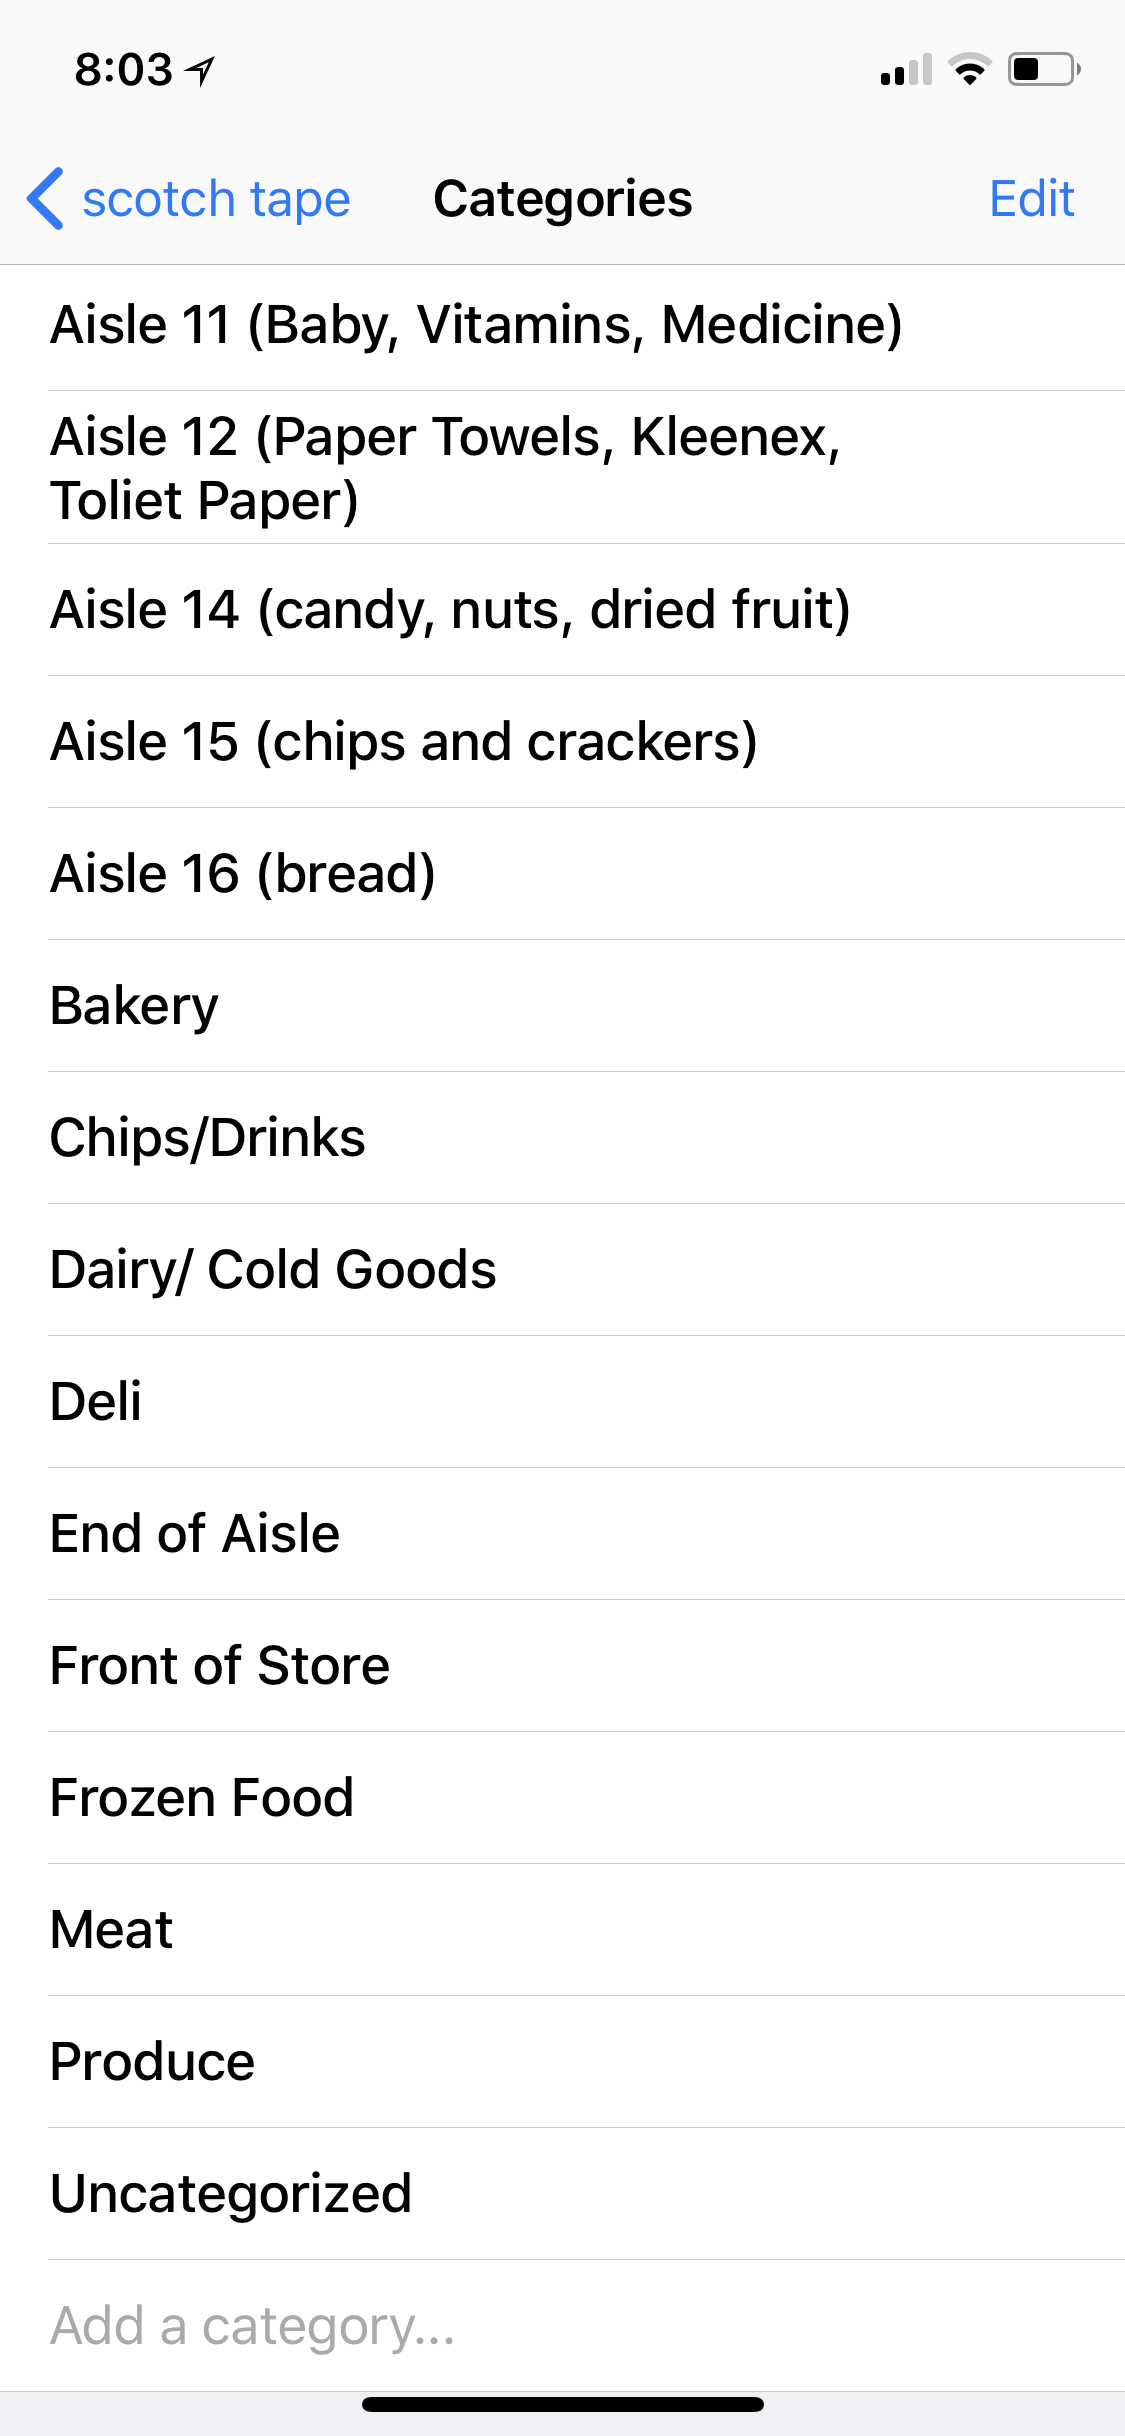The width and height of the screenshot is (1125, 2436).
Task: Tap the Edit button
Action: tap(1031, 199)
